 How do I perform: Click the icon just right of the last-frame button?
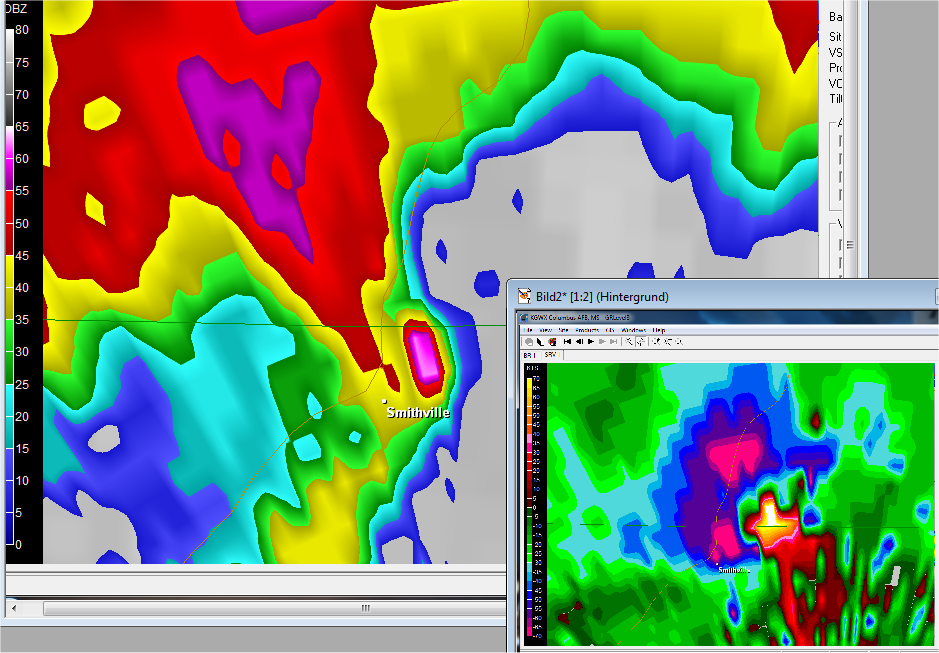tap(629, 341)
